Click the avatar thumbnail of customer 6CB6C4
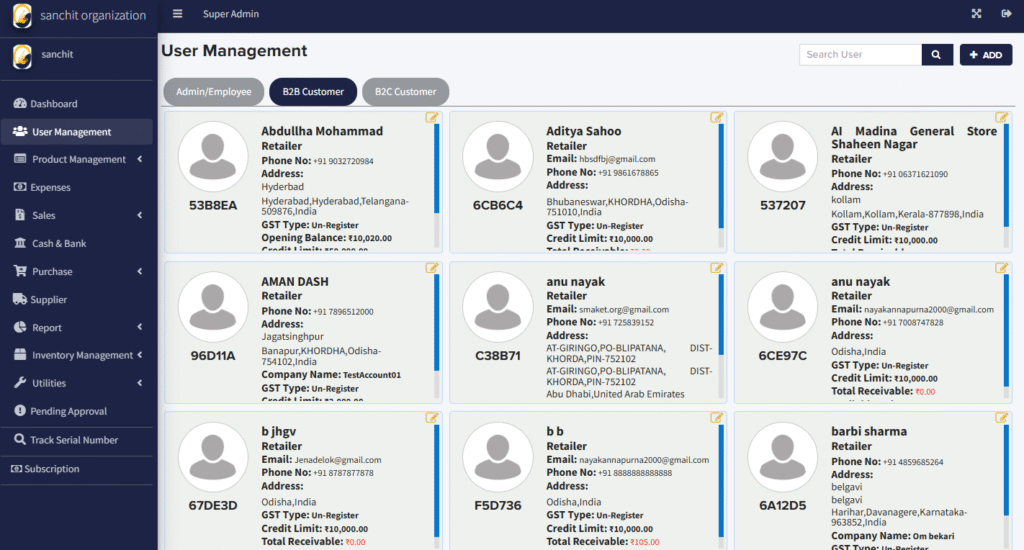 [498, 157]
